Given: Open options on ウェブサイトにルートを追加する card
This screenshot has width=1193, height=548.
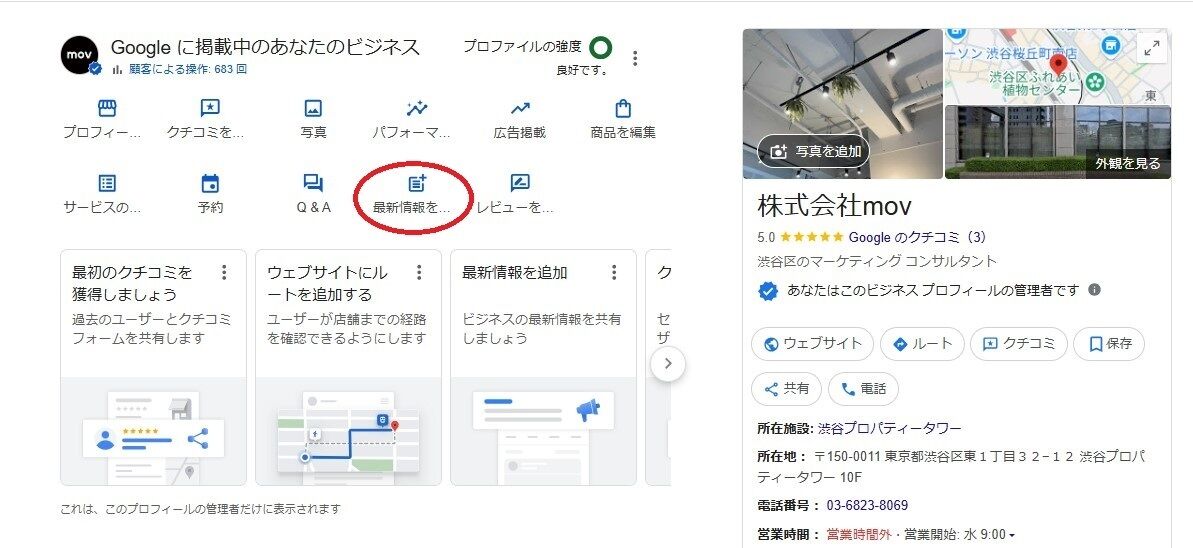Looking at the screenshot, I should (x=419, y=272).
